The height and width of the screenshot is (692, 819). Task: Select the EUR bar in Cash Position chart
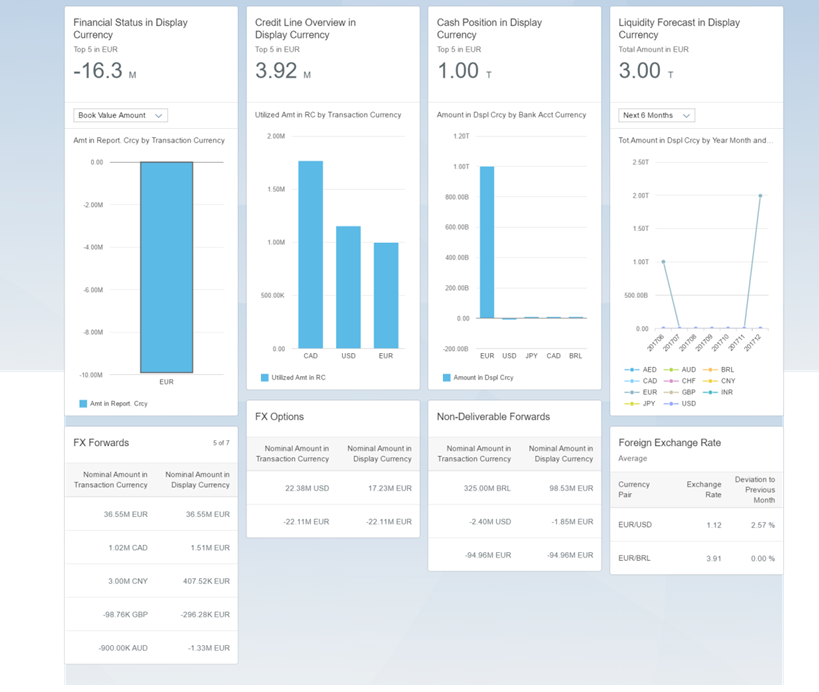487,242
